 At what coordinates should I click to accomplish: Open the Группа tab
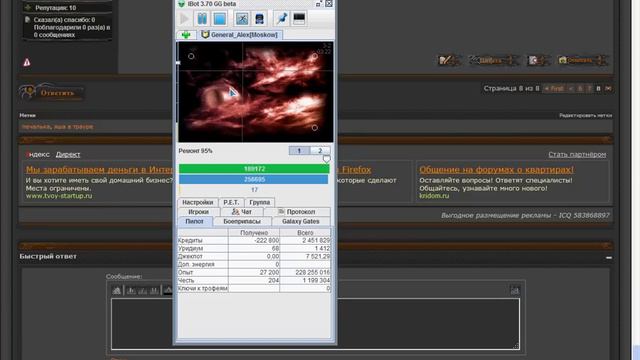tap(260, 202)
